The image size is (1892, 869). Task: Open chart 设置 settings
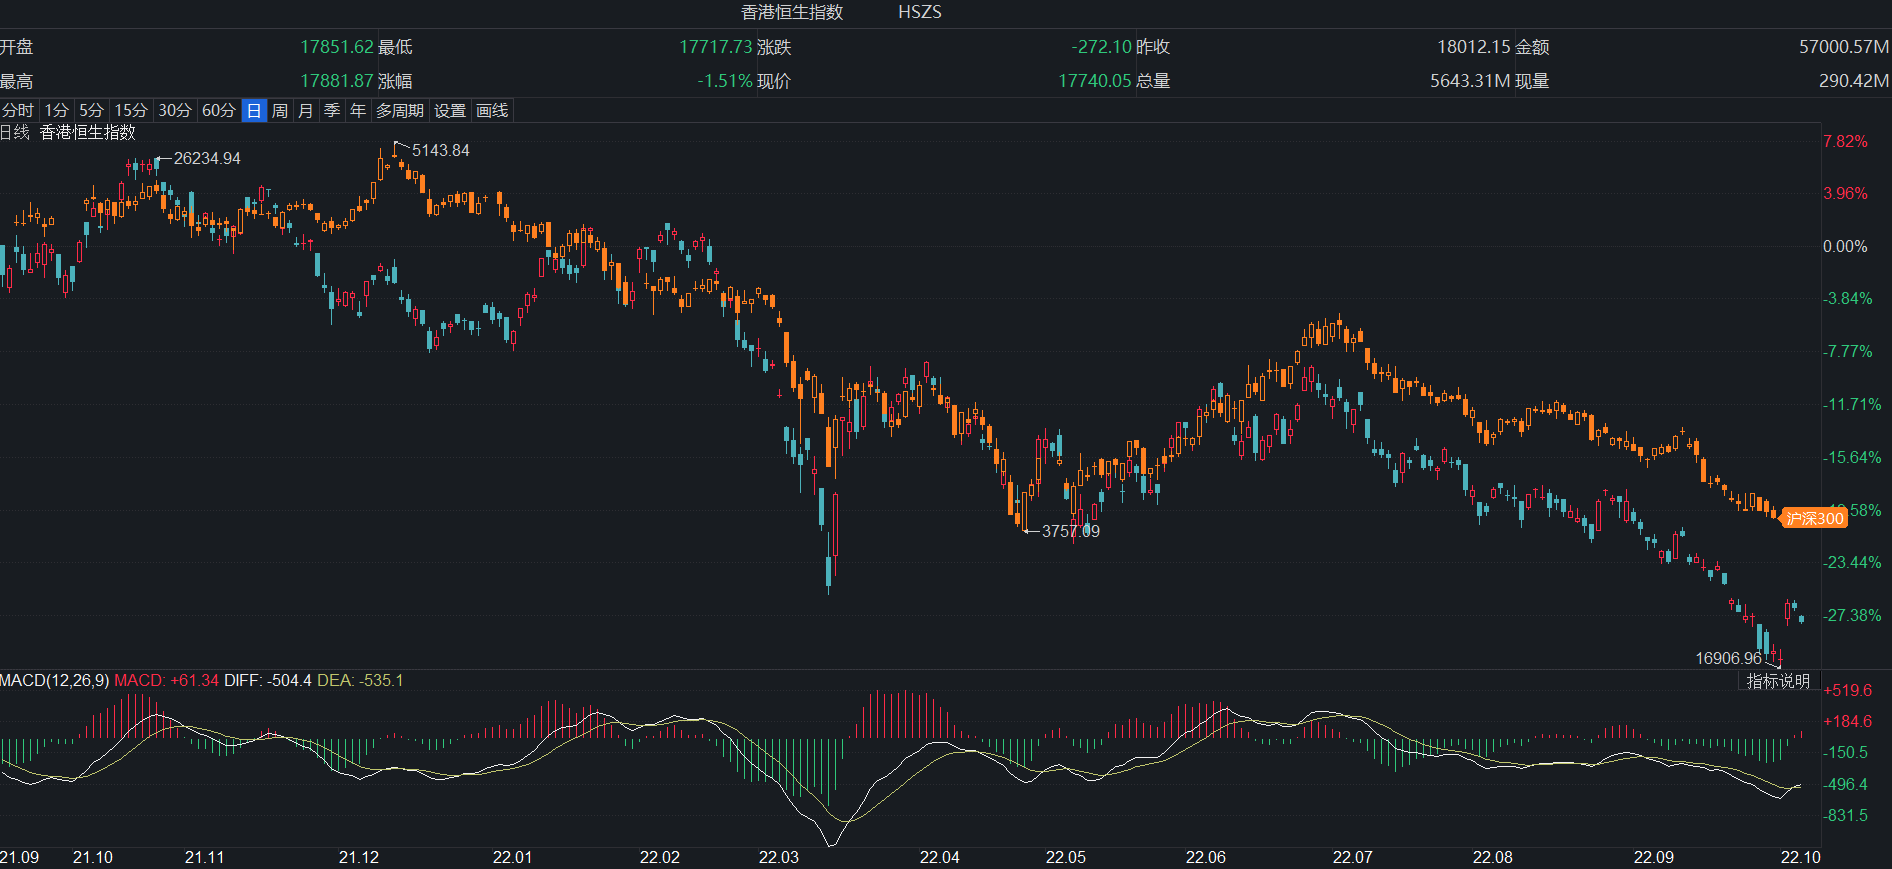(450, 111)
